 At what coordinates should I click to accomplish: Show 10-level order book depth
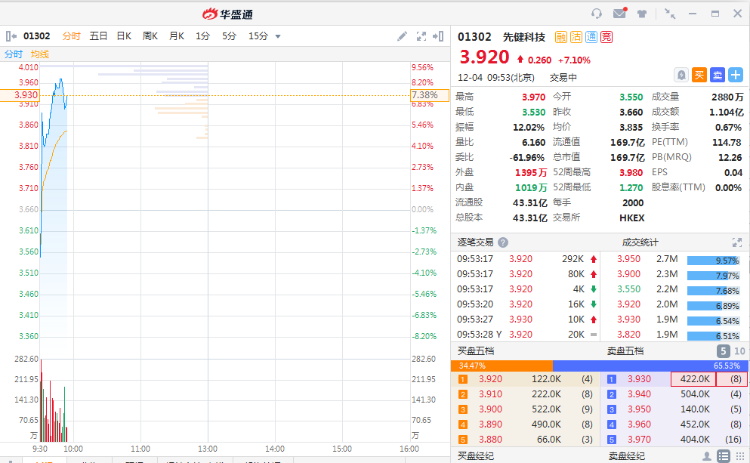pyautogui.click(x=739, y=352)
